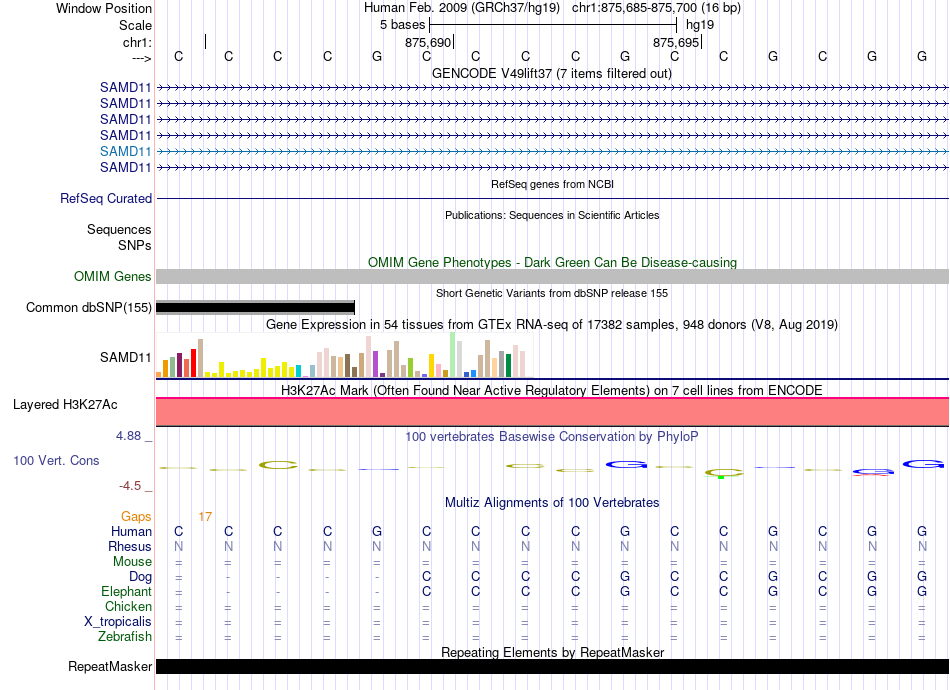The image size is (950, 690).
Task: Click the Scale label
Action: tap(135, 25)
